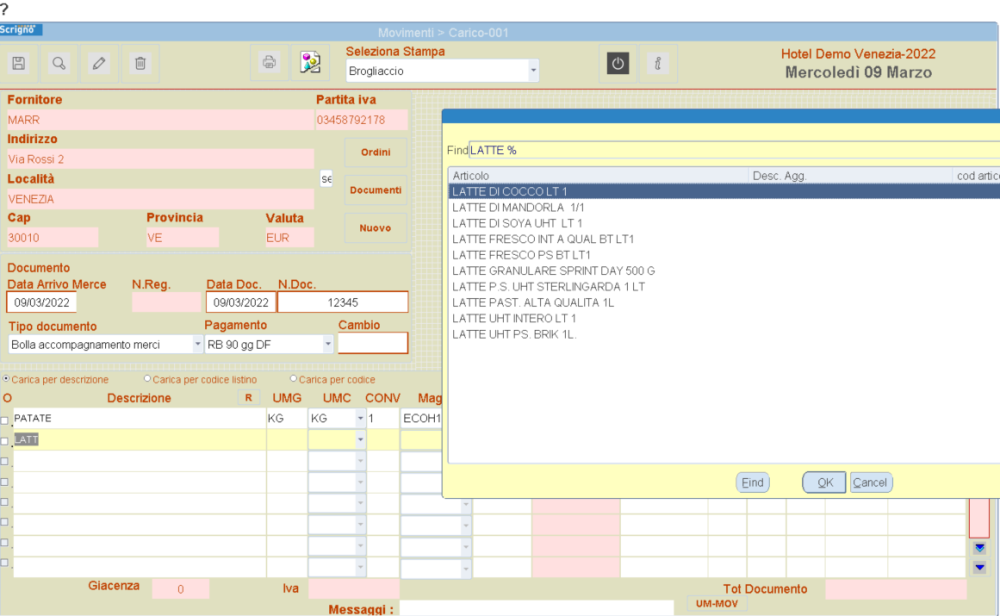
Task: Select Carica per descrizione radio button
Action: 6,379
